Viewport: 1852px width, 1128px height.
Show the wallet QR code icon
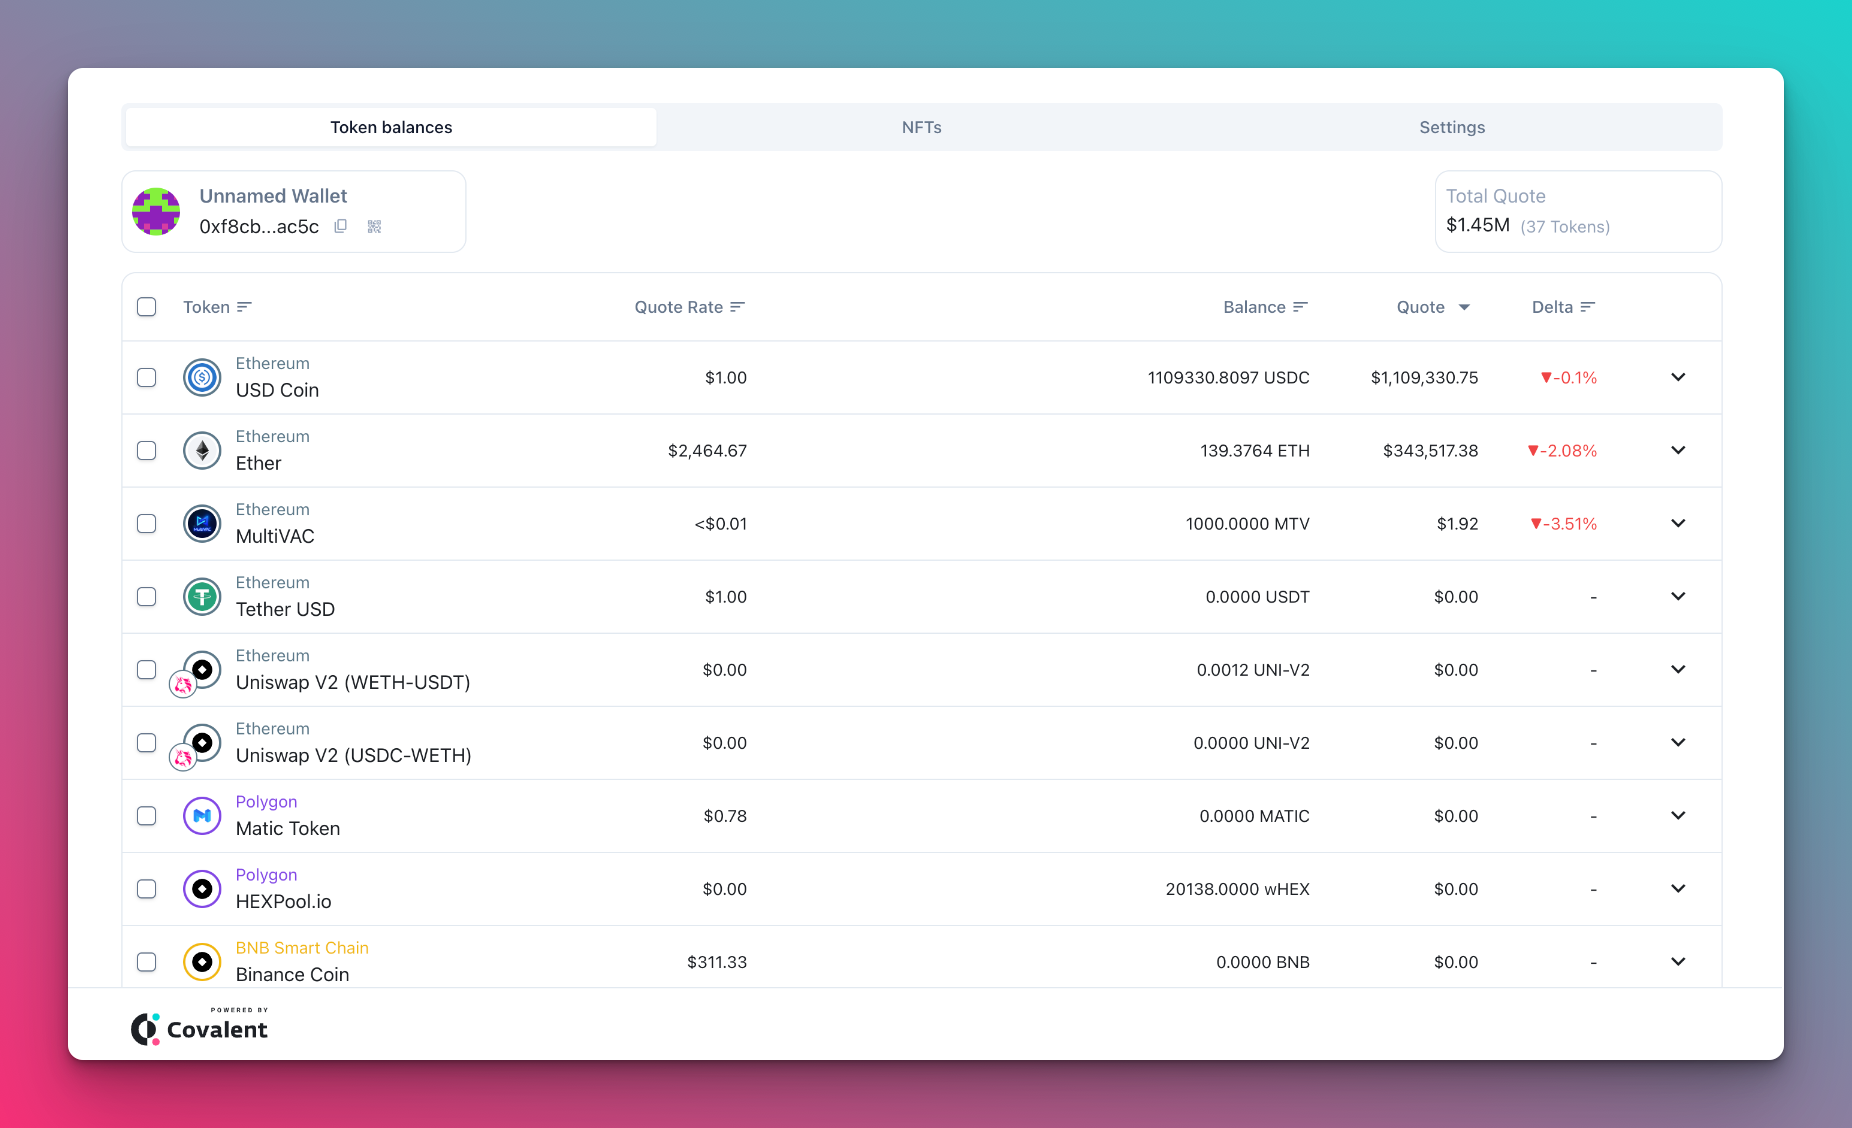coord(375,226)
